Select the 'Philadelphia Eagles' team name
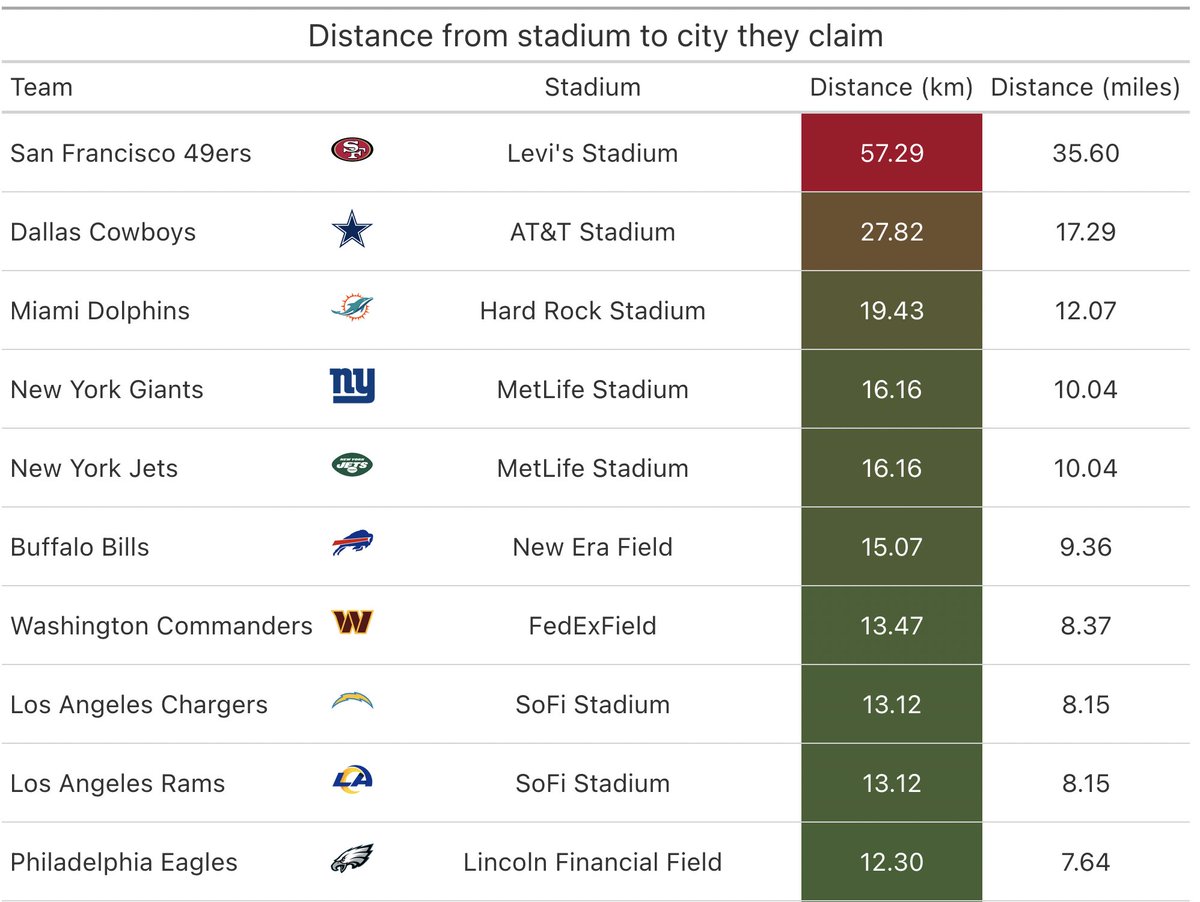The image size is (1200, 902). point(124,862)
